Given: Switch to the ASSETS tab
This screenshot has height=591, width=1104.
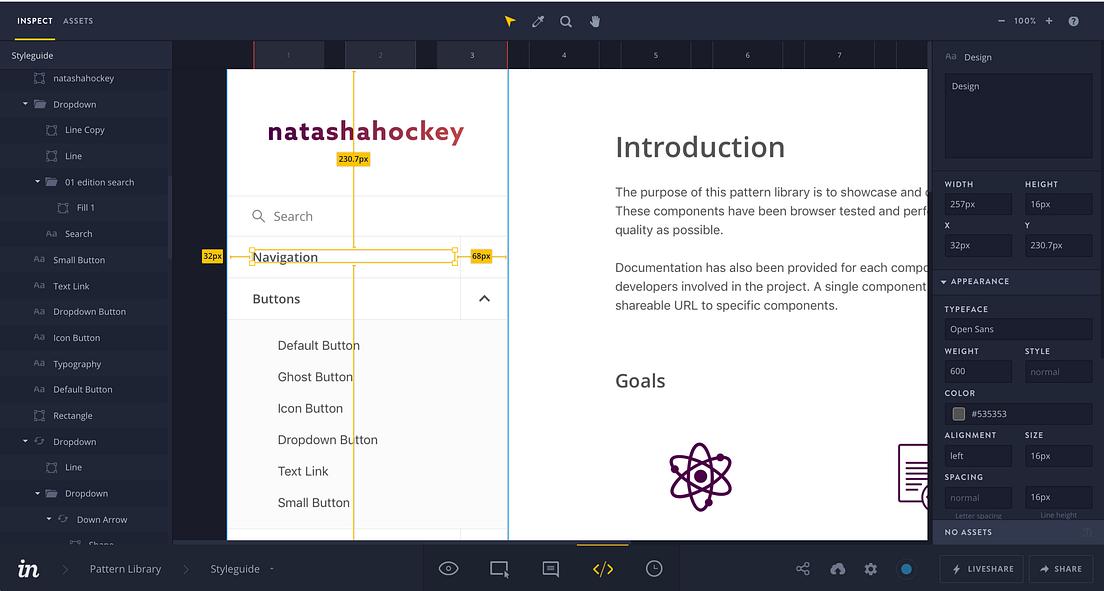Looking at the screenshot, I should coord(78,20).
